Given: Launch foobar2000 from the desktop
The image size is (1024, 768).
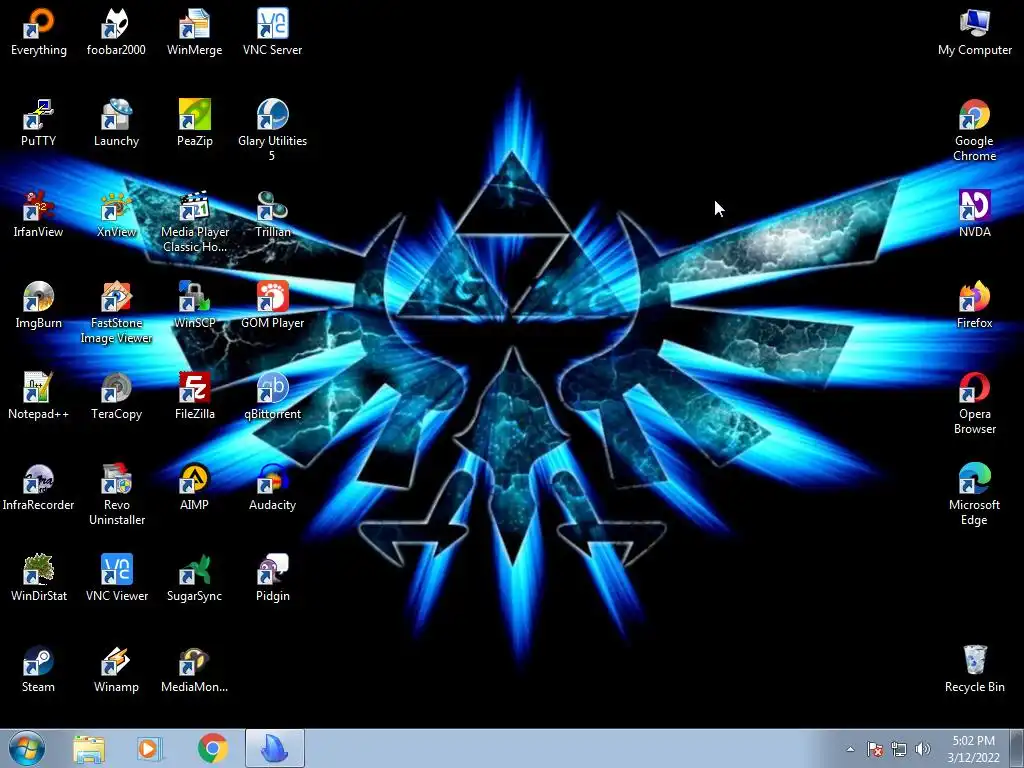Looking at the screenshot, I should (x=116, y=32).
